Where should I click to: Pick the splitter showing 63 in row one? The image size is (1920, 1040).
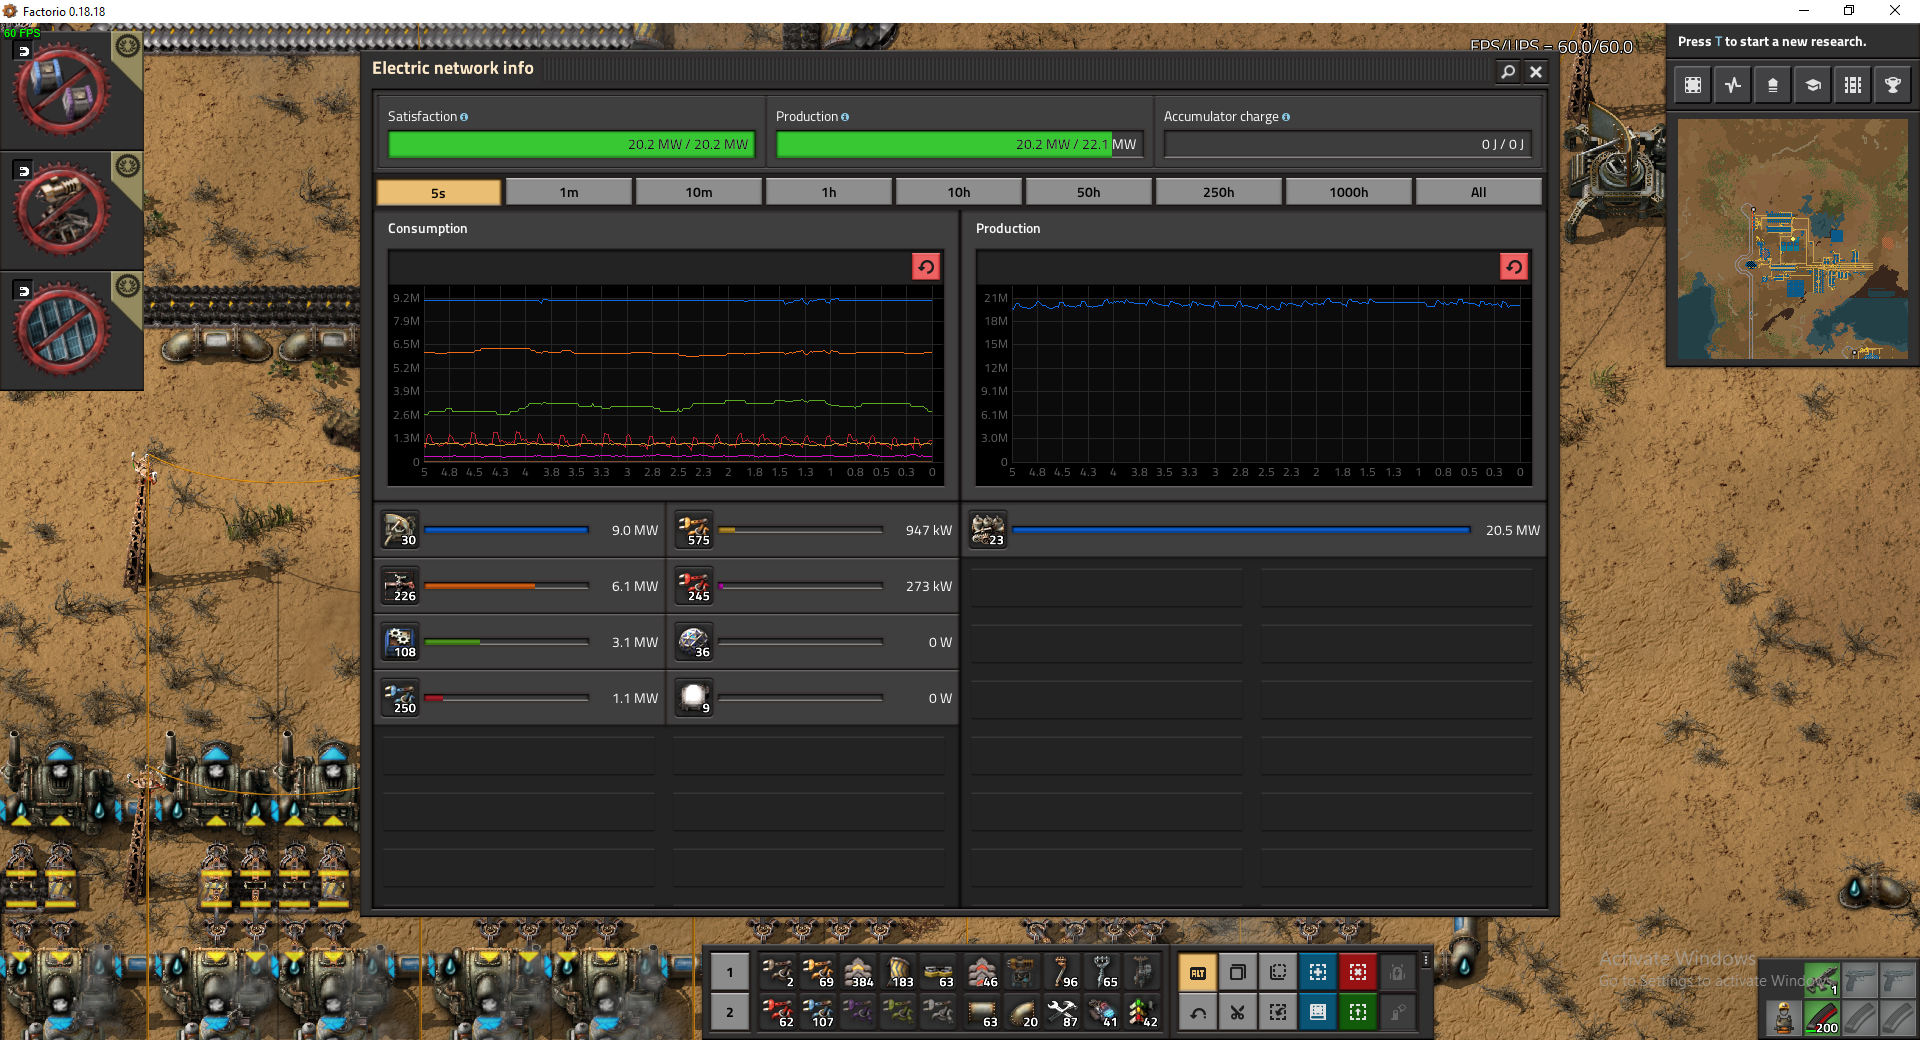(x=938, y=972)
